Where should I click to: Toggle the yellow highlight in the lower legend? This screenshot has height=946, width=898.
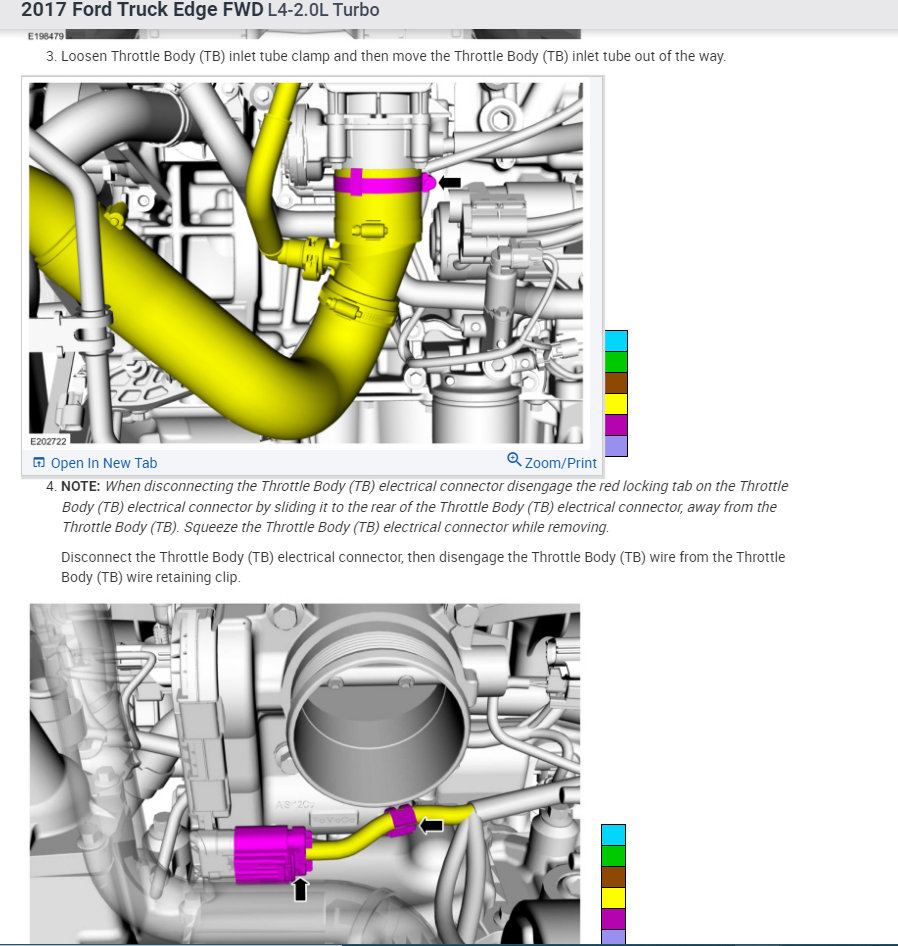click(x=611, y=899)
